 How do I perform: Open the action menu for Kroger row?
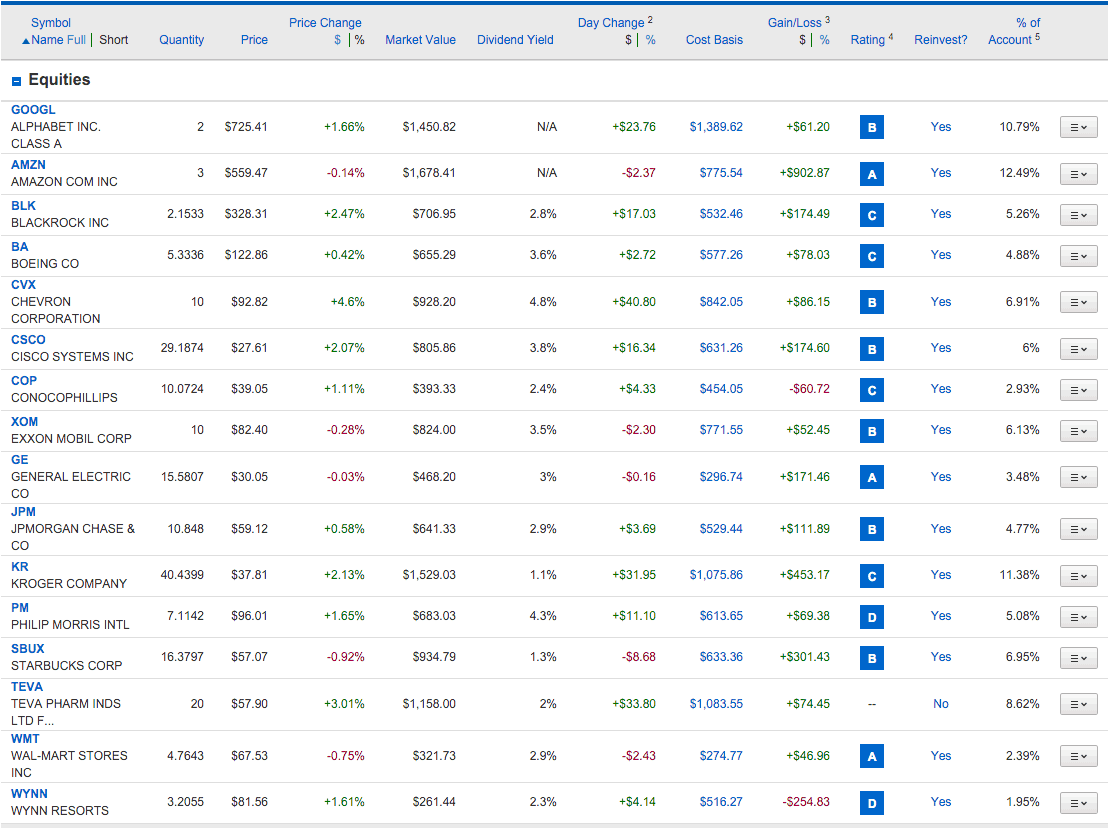pyautogui.click(x=1078, y=576)
